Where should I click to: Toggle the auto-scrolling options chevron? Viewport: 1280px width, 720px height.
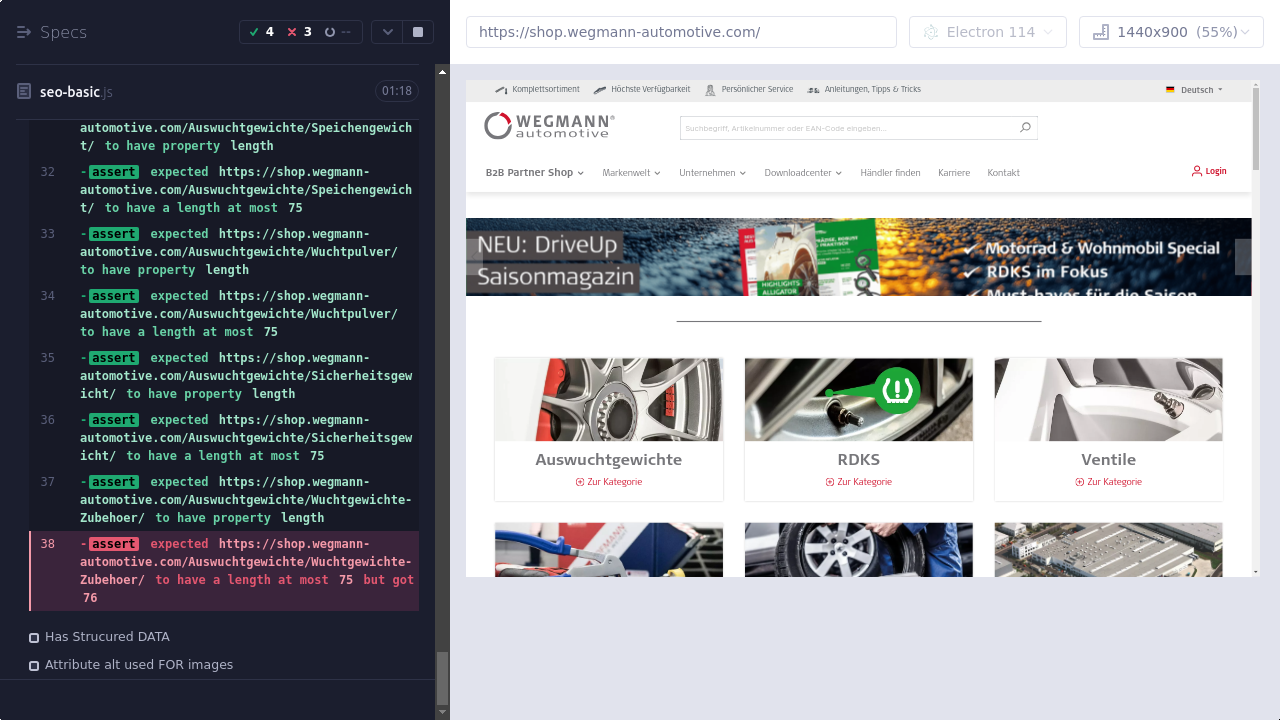click(387, 32)
